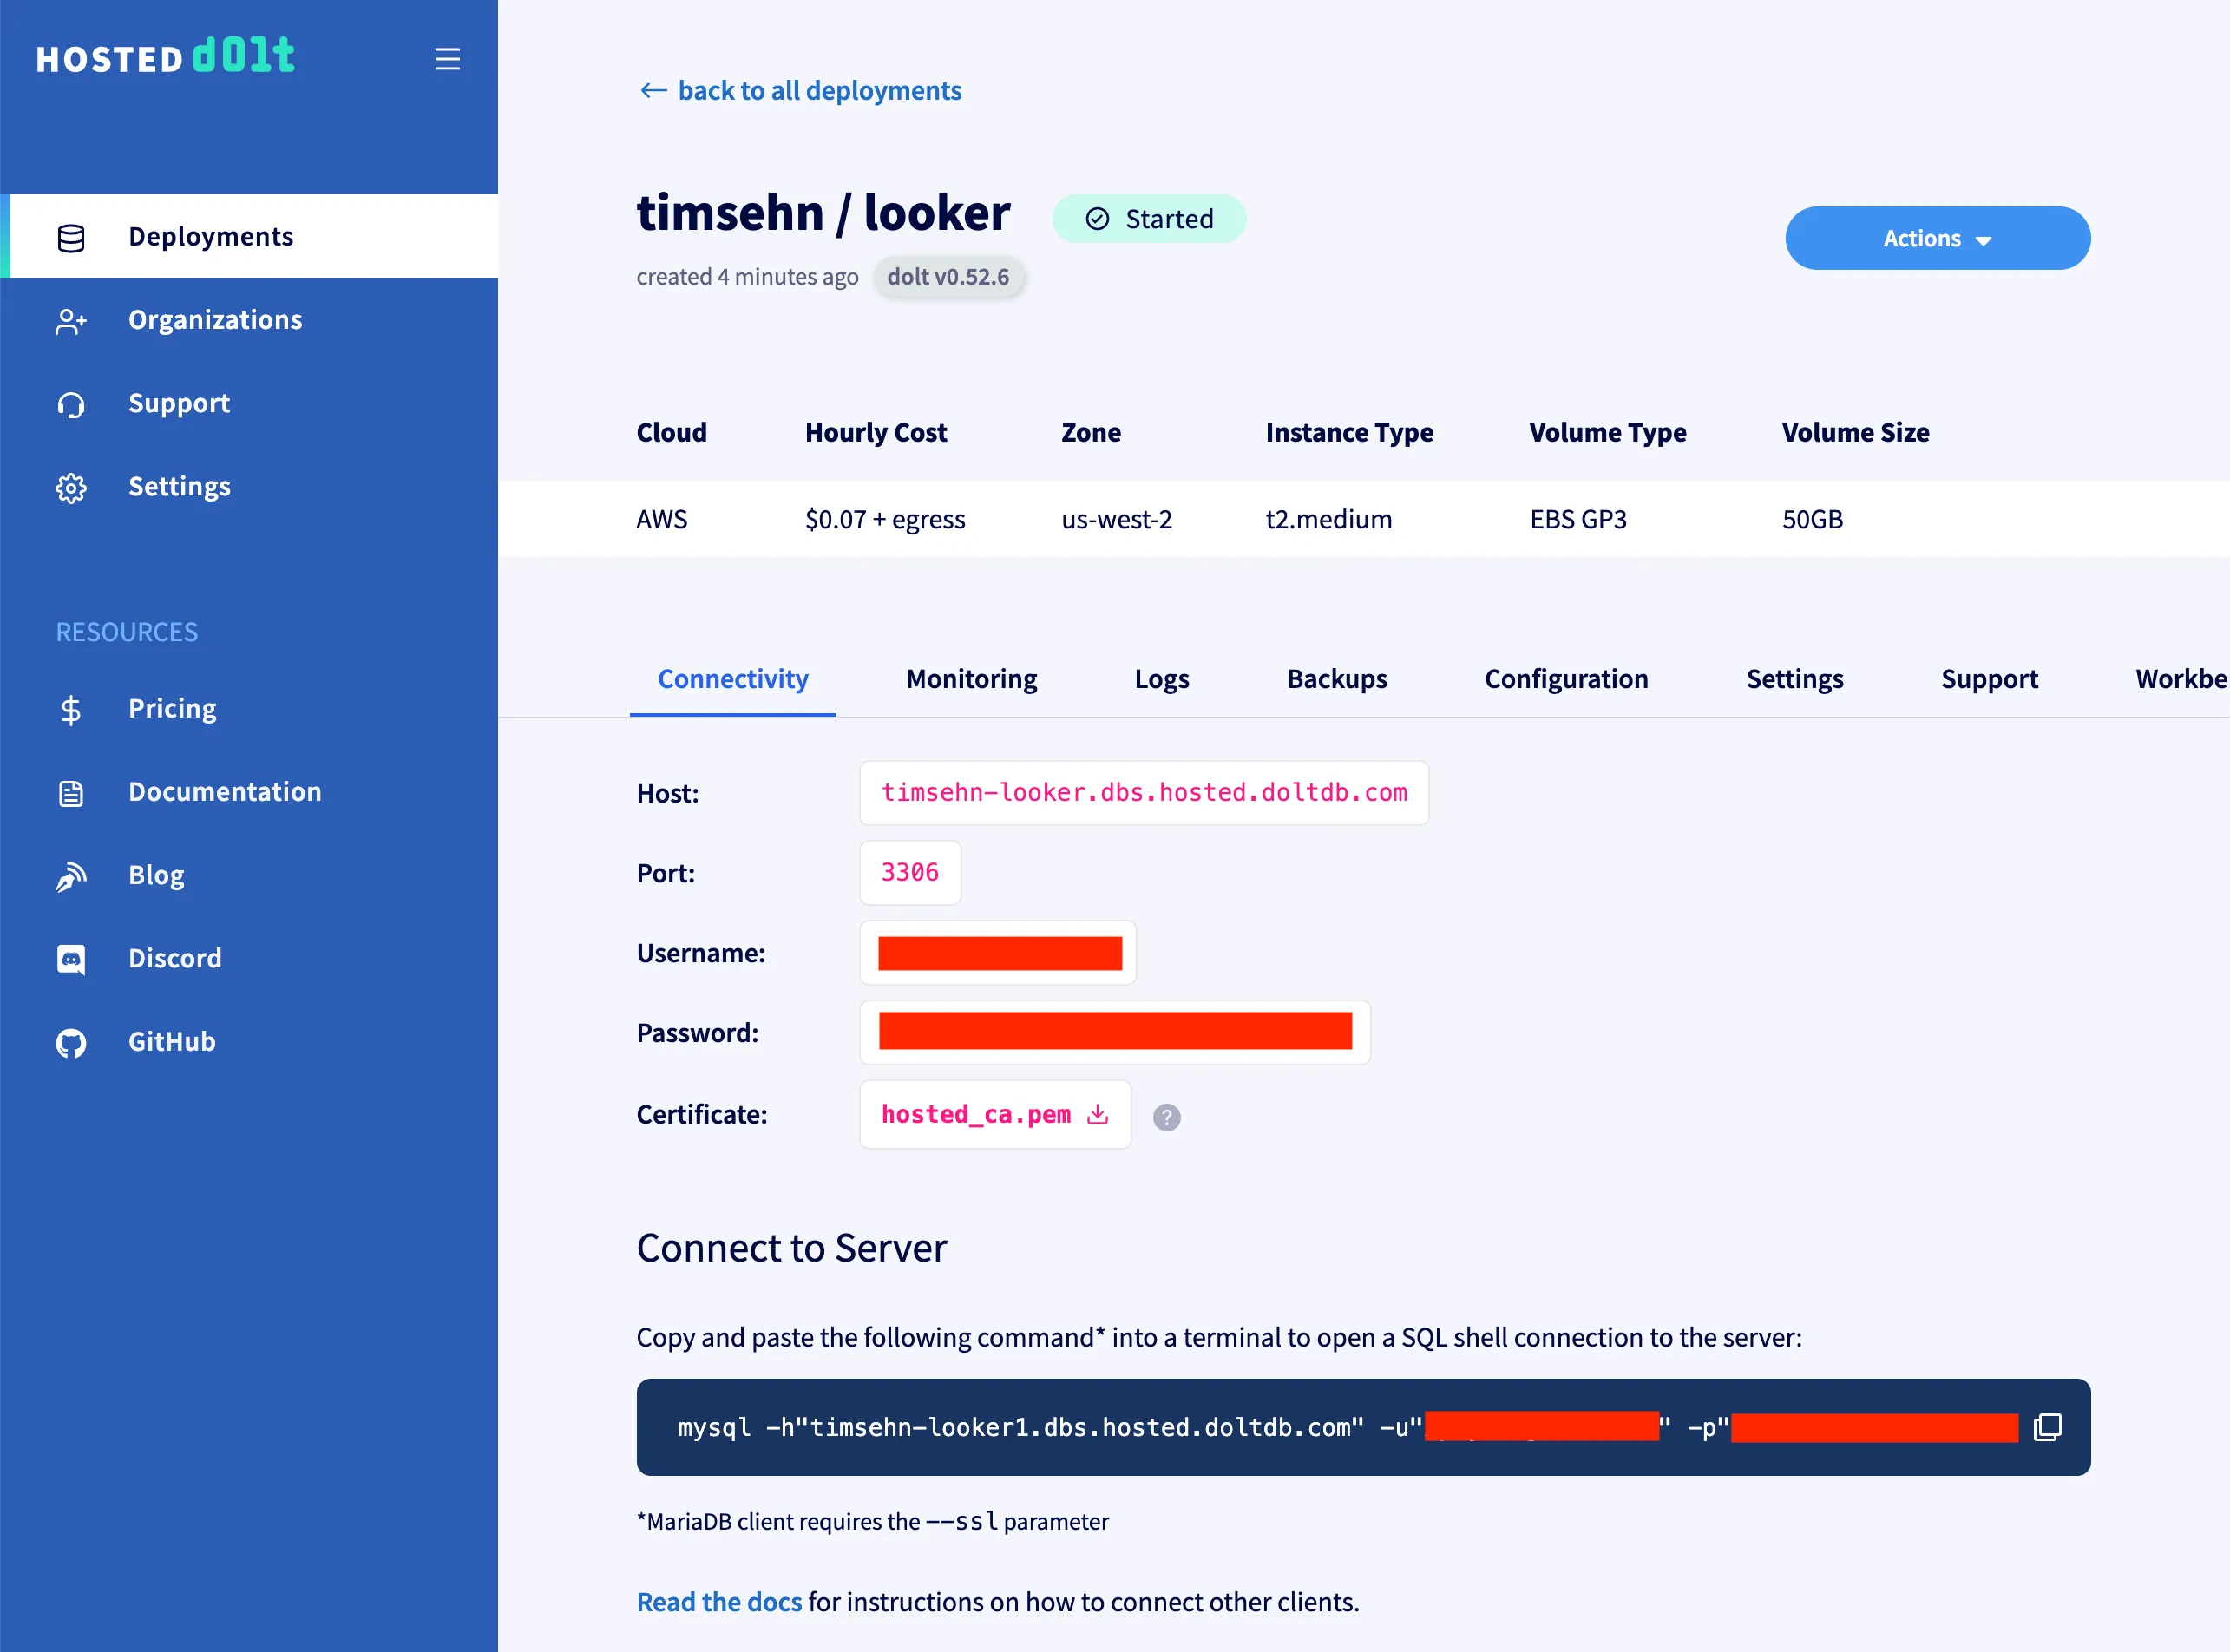Screen dimensions: 2230x1652
Task: Open the Actions dropdown
Action: pyautogui.click(x=1936, y=238)
